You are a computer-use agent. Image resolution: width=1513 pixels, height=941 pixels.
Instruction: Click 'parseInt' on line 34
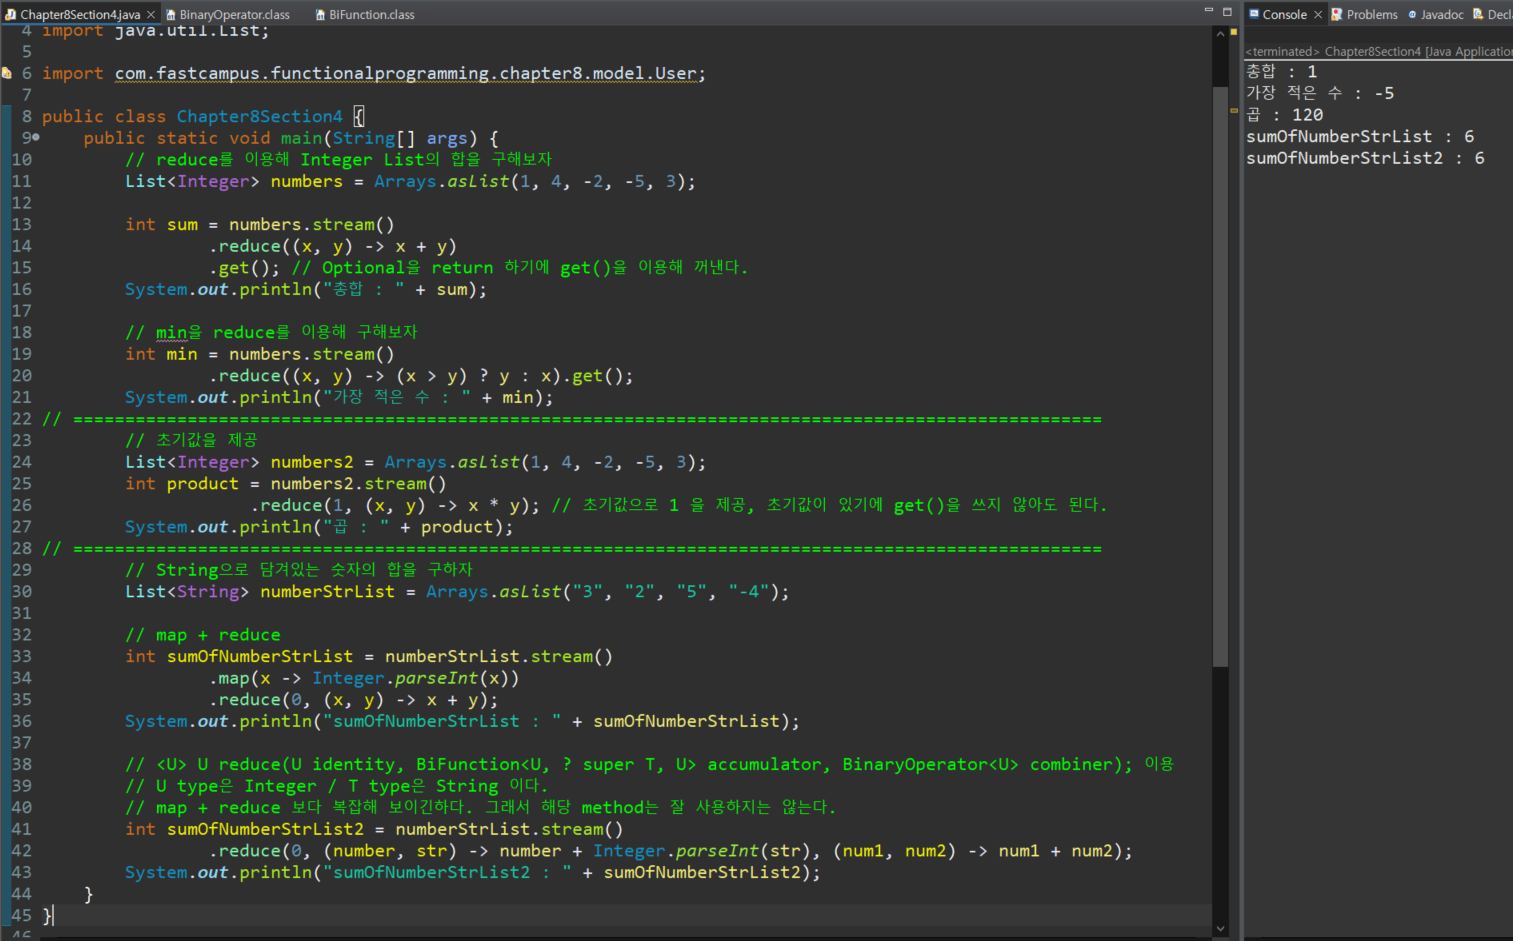click(436, 677)
